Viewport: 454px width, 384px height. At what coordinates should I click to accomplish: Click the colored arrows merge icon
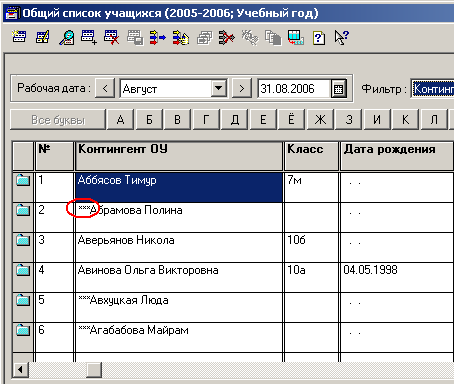coord(157,37)
